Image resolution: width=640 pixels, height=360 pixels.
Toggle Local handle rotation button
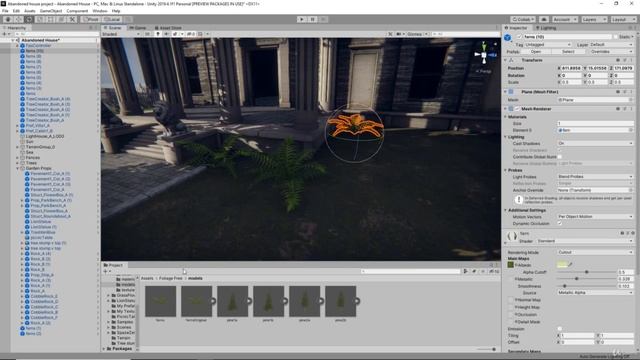(112, 19)
